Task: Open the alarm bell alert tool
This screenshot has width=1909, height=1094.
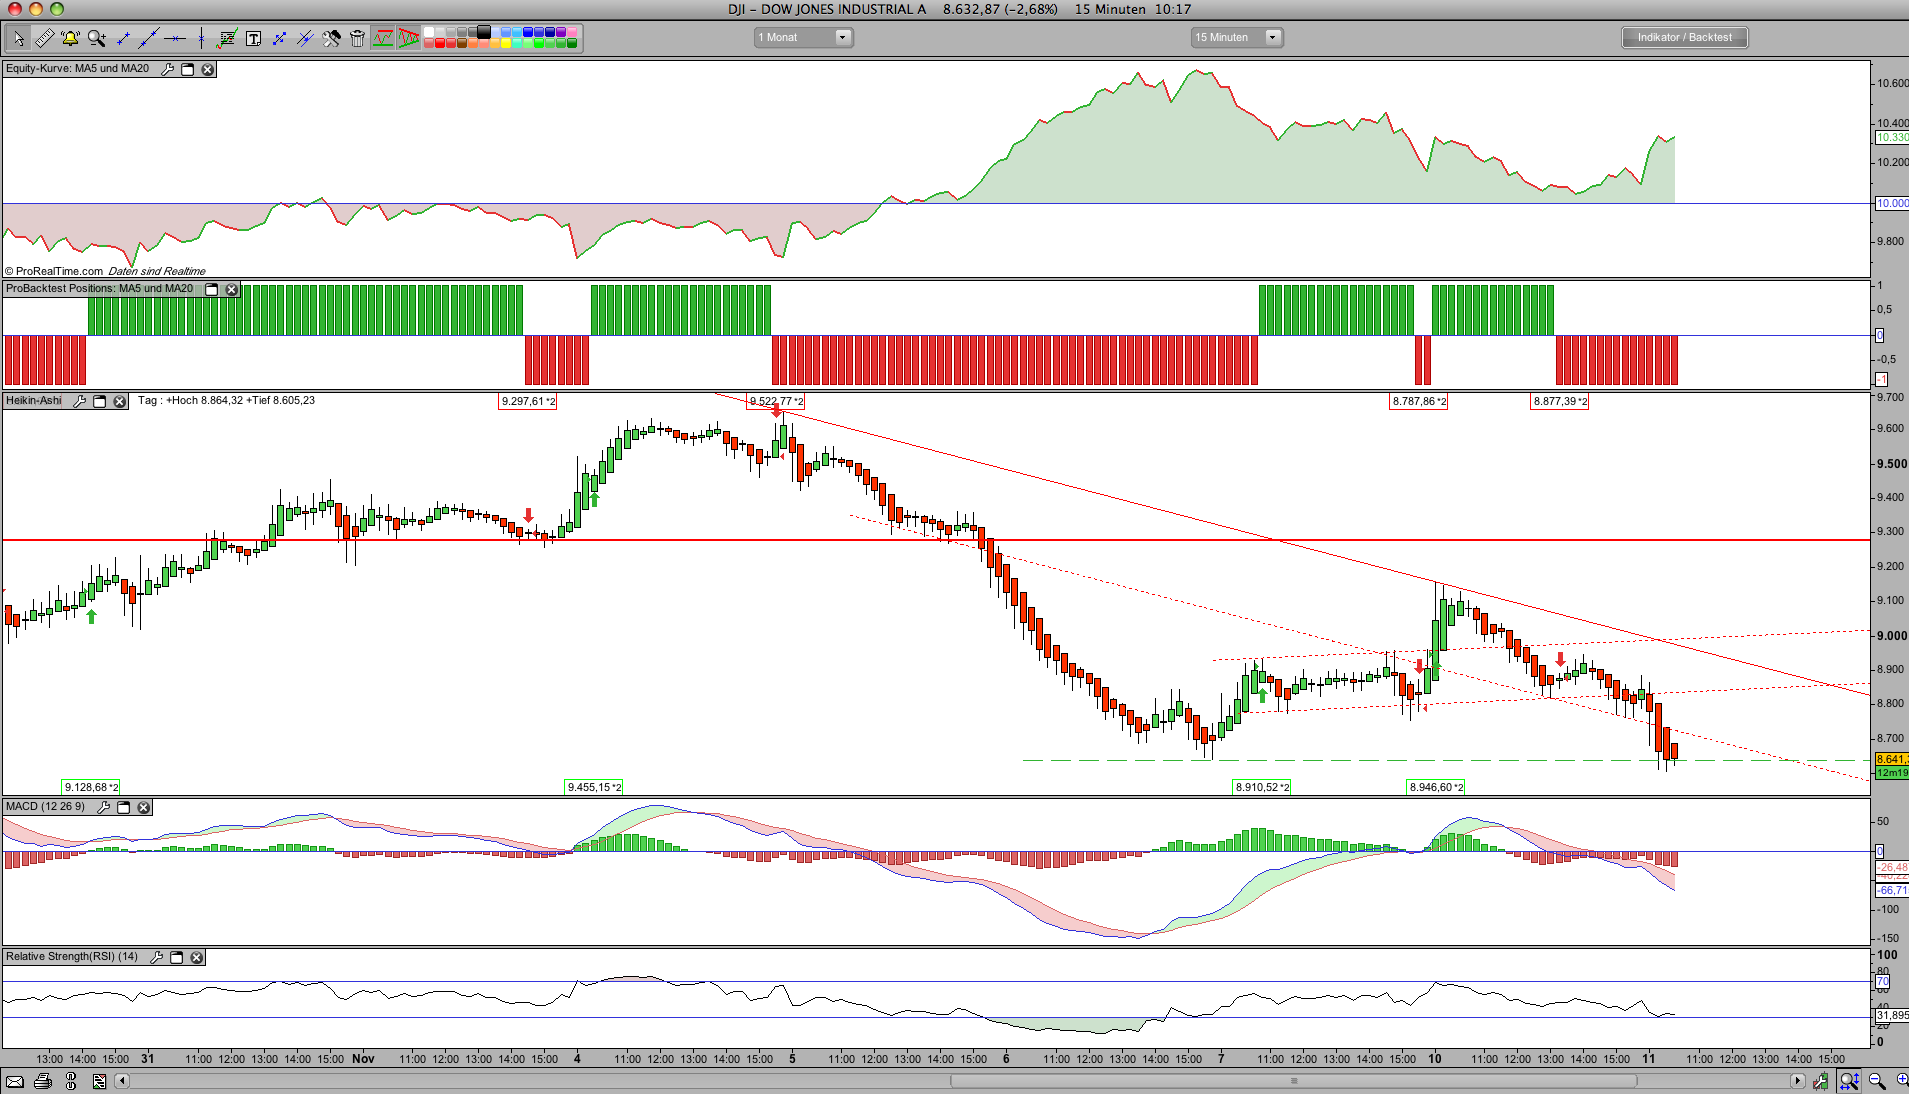Action: pos(70,38)
